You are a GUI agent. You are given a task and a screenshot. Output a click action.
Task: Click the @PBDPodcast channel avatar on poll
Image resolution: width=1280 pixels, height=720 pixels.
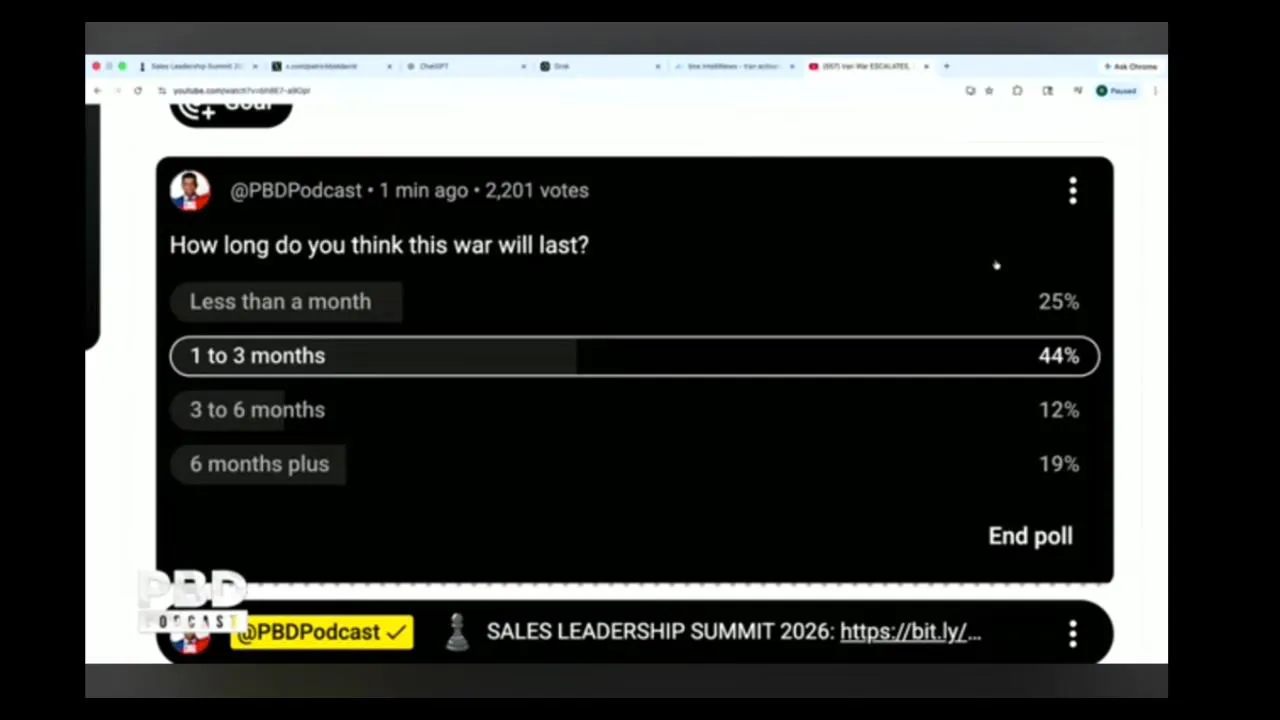tap(190, 191)
